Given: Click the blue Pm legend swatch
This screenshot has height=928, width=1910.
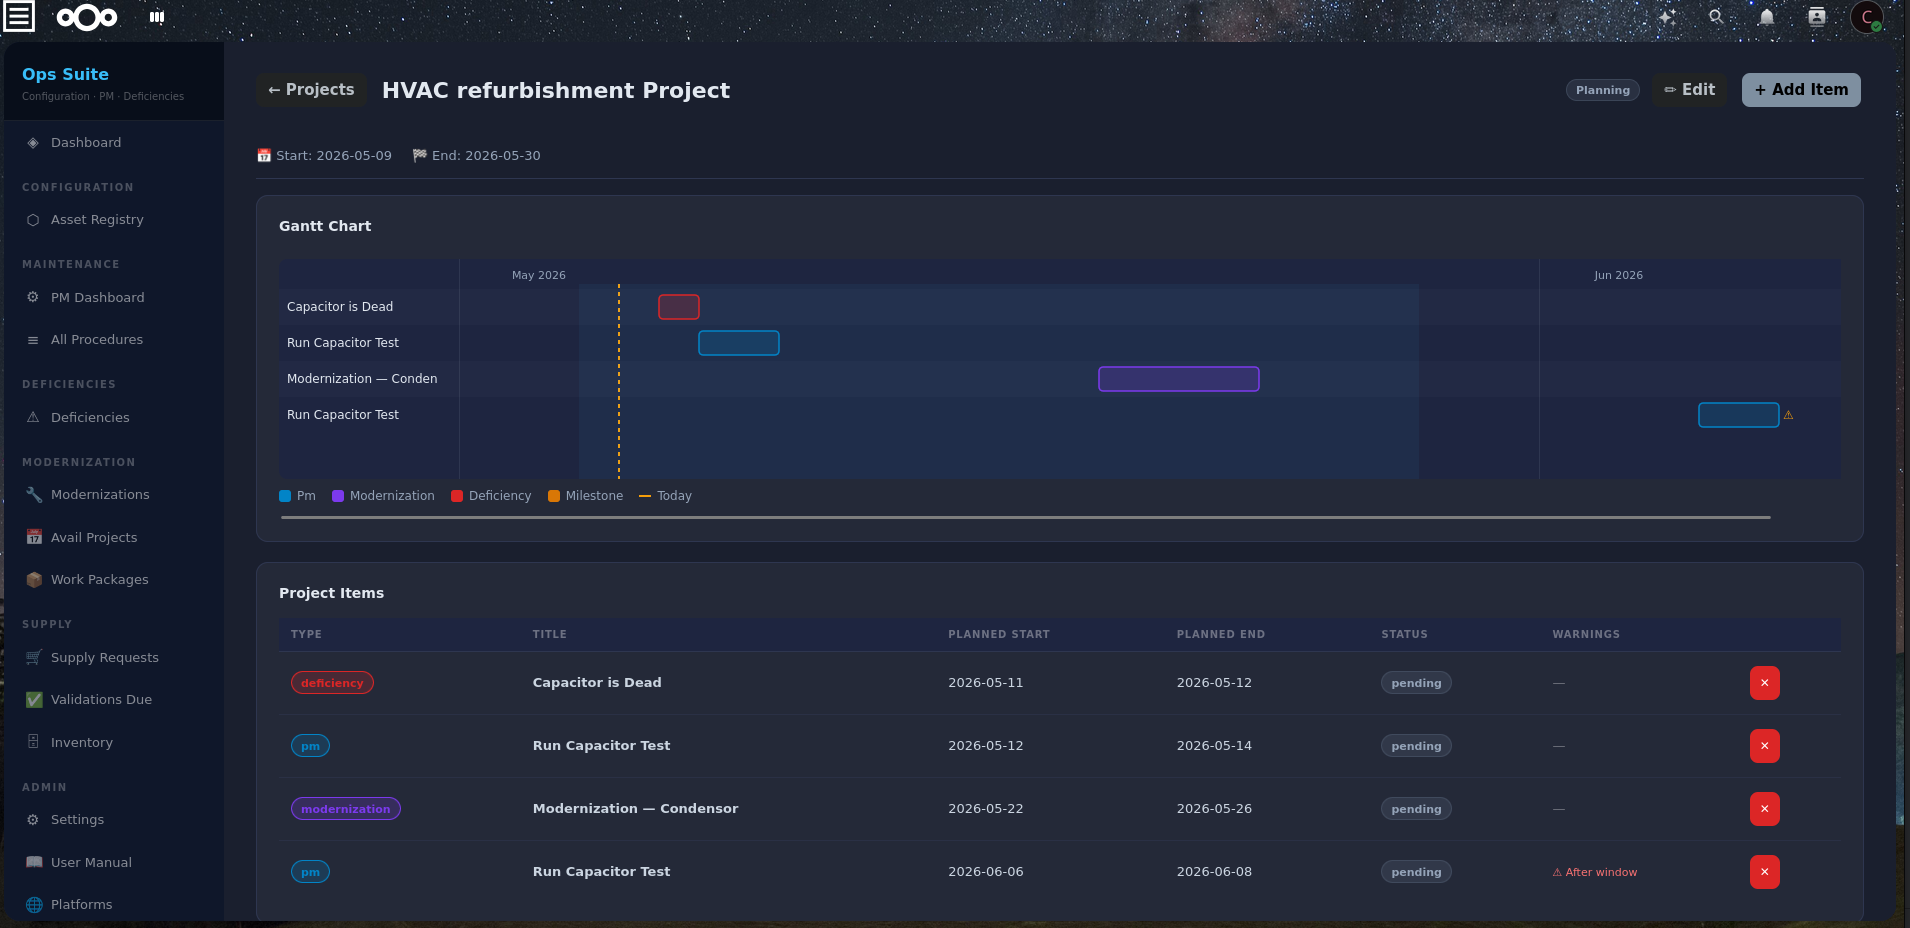Looking at the screenshot, I should click(x=285, y=496).
